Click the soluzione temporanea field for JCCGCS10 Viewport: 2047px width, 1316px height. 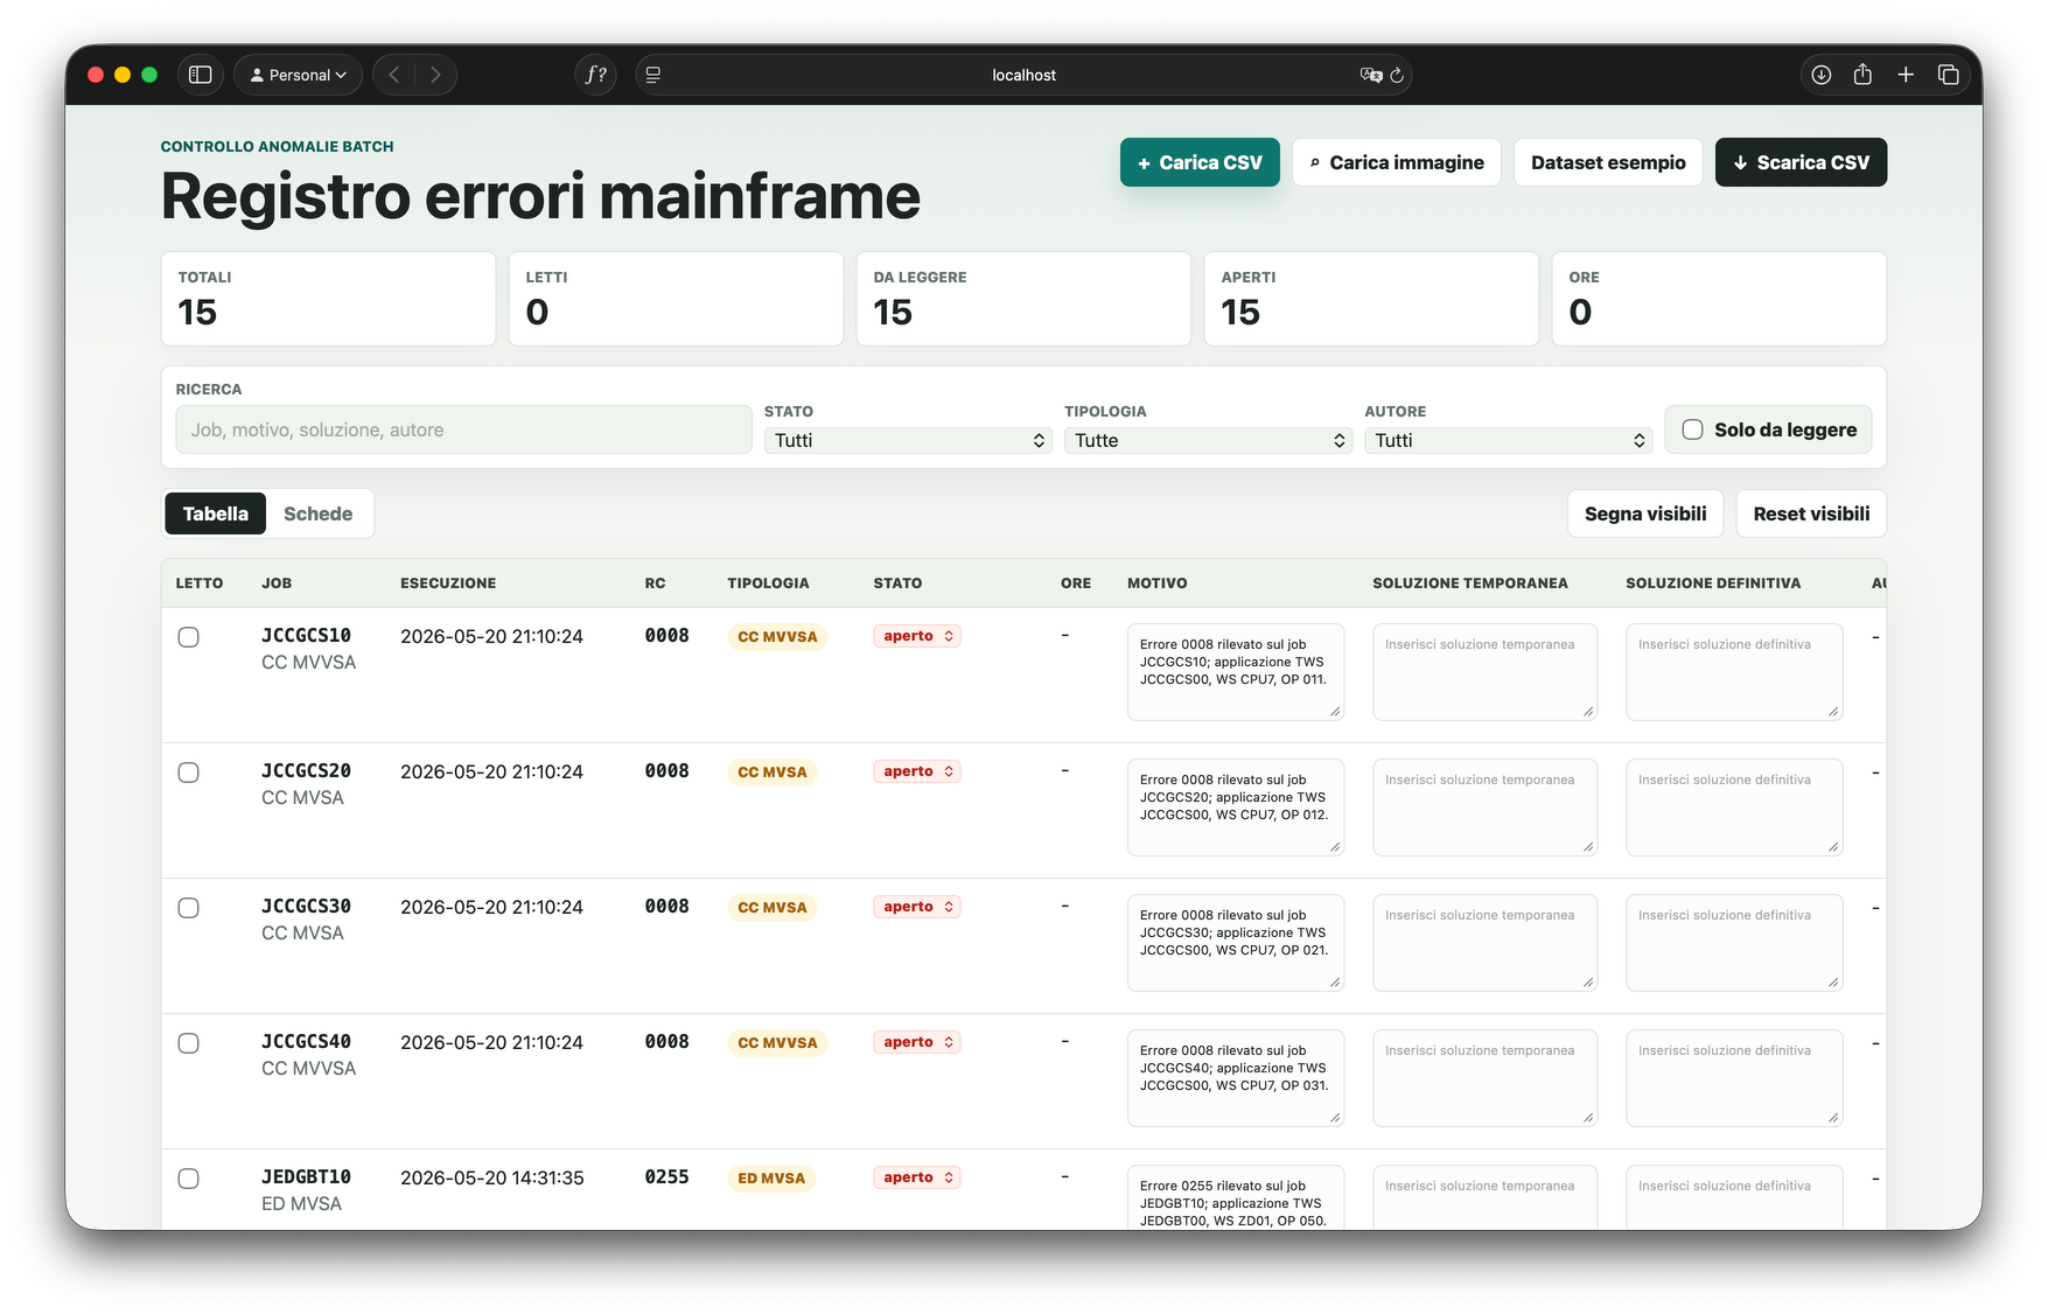pos(1484,672)
